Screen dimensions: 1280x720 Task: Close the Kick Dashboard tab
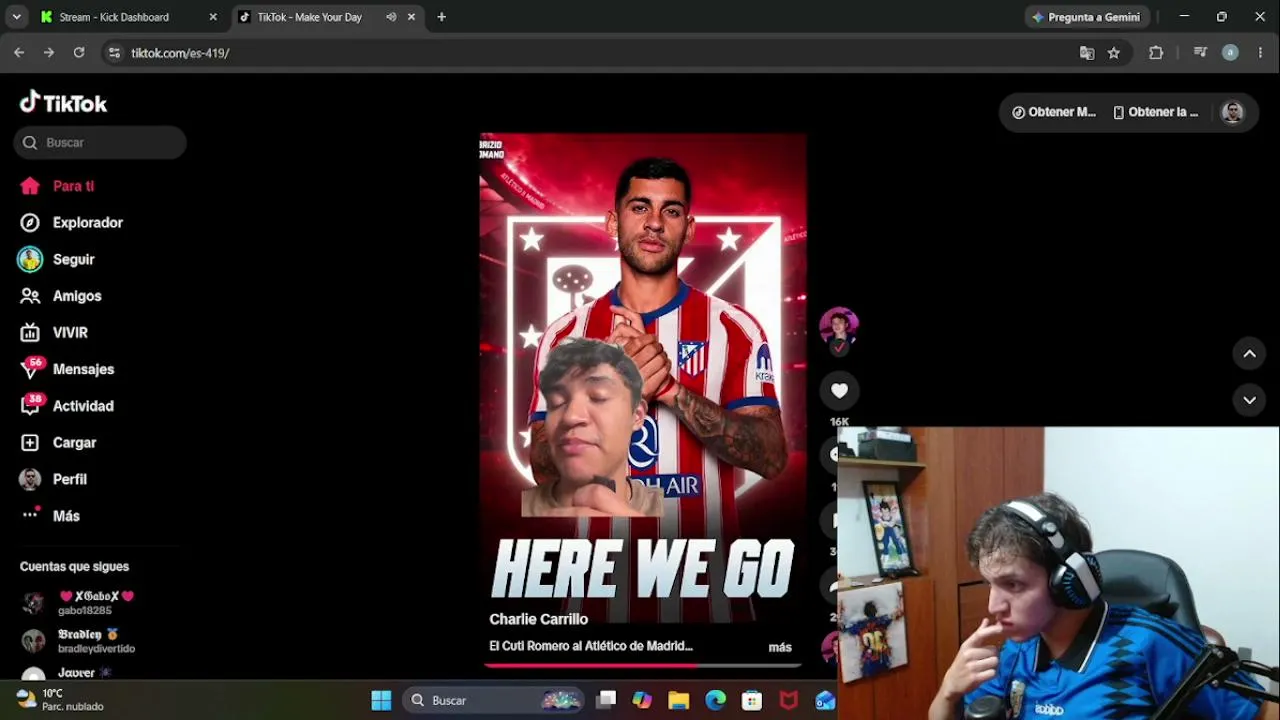(212, 17)
